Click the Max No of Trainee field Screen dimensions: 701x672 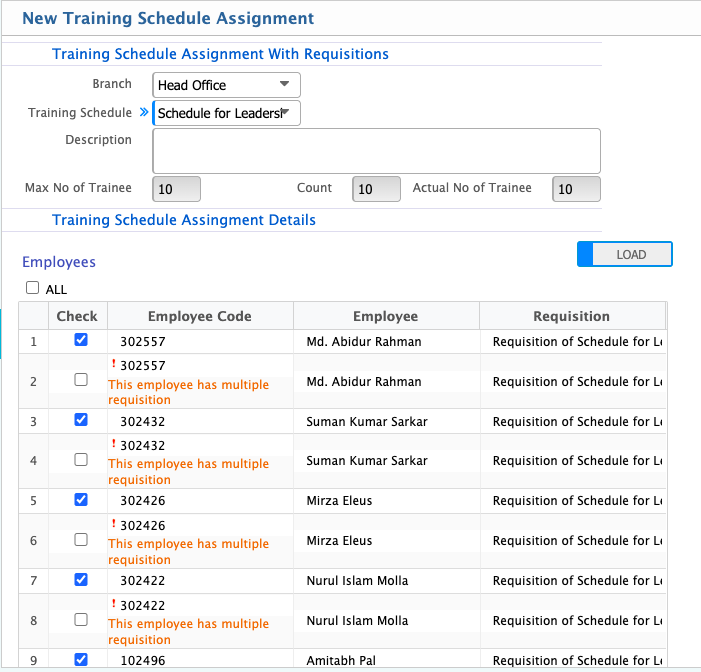tap(177, 189)
